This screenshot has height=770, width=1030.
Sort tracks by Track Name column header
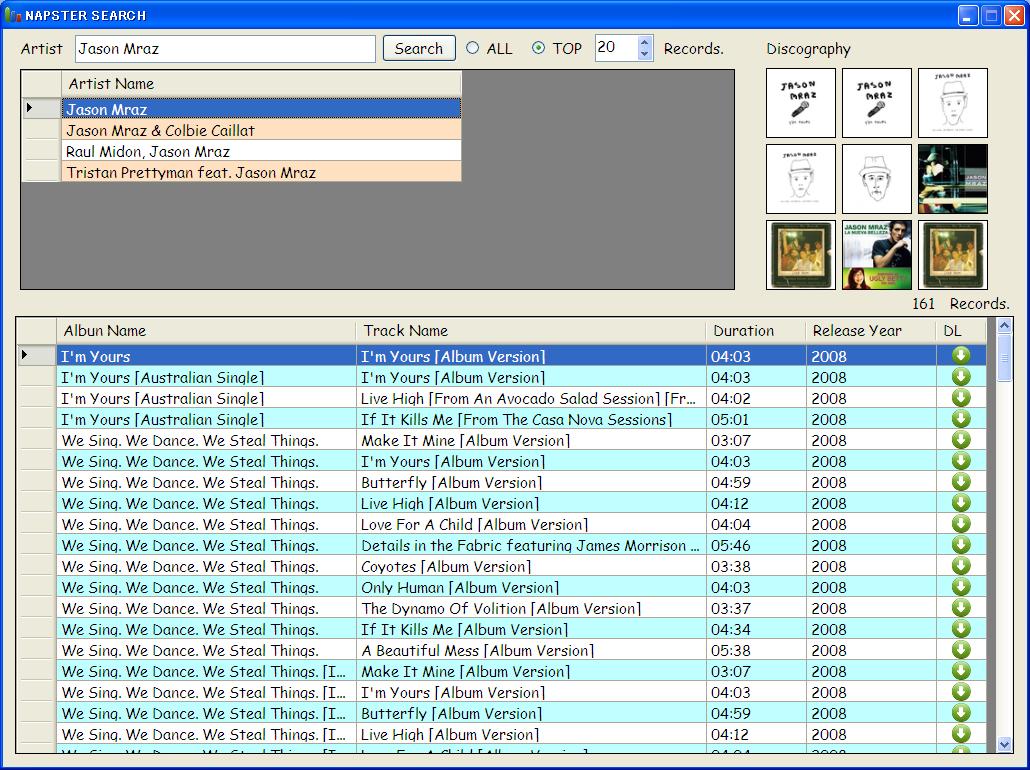(x=531, y=330)
